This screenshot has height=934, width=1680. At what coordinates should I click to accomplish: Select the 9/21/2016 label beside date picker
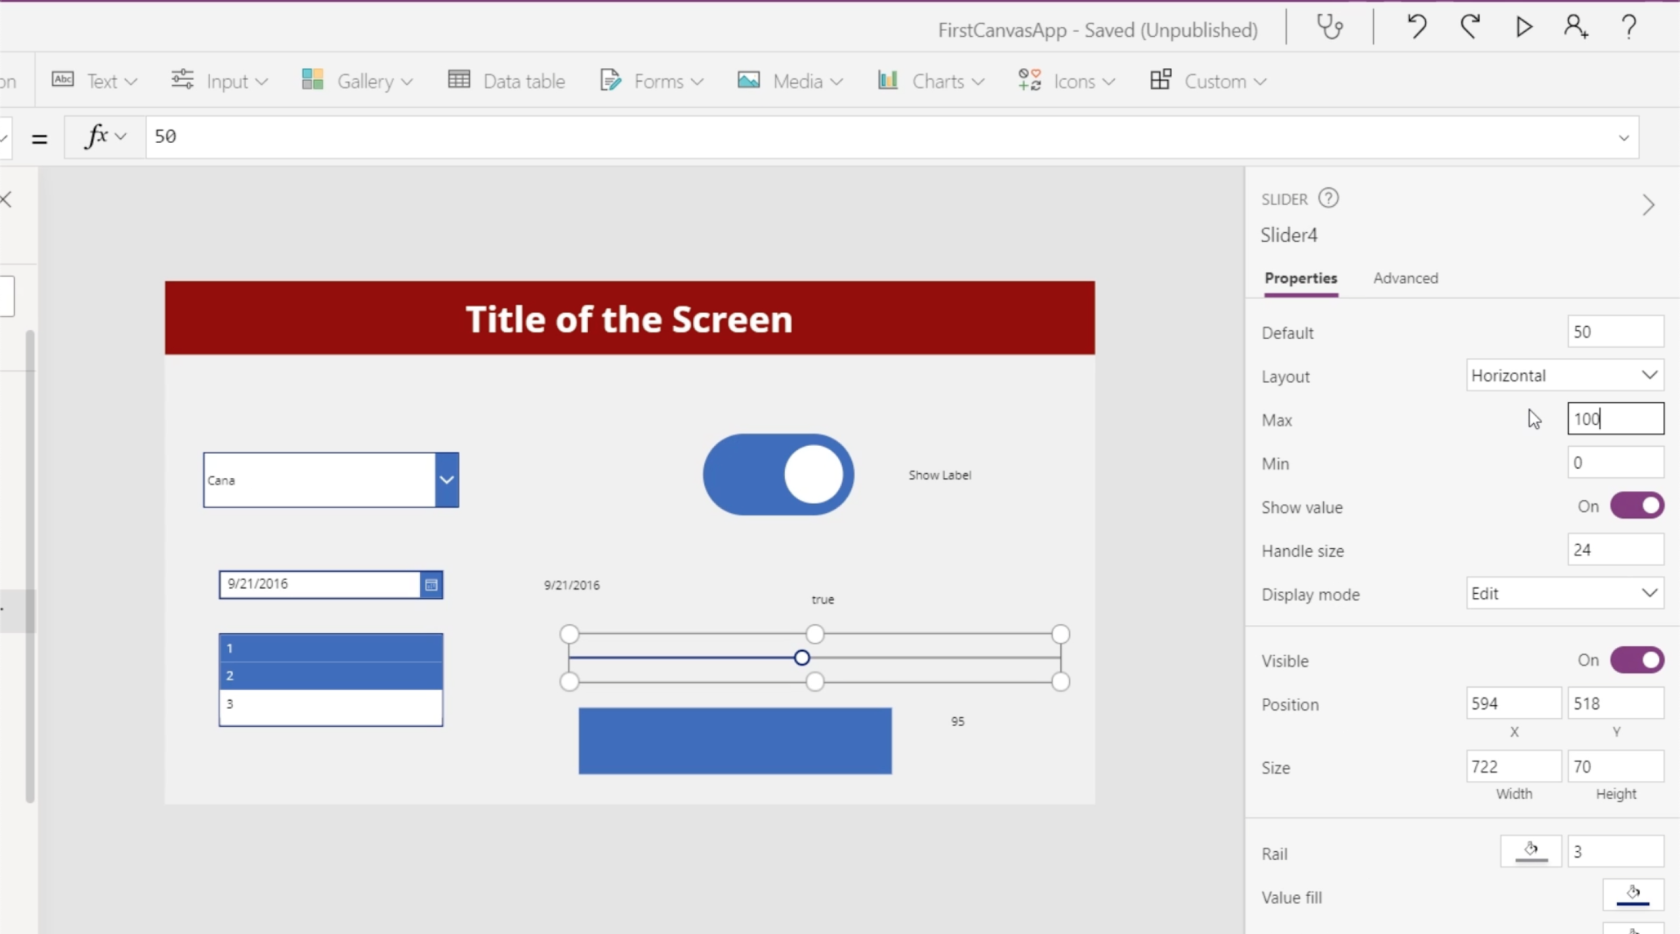(x=572, y=585)
